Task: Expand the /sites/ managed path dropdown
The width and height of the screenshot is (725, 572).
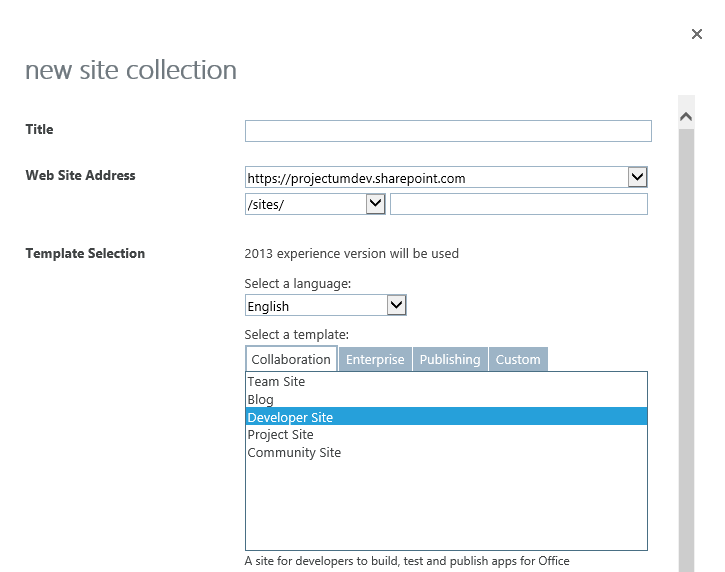Action: tap(306, 204)
